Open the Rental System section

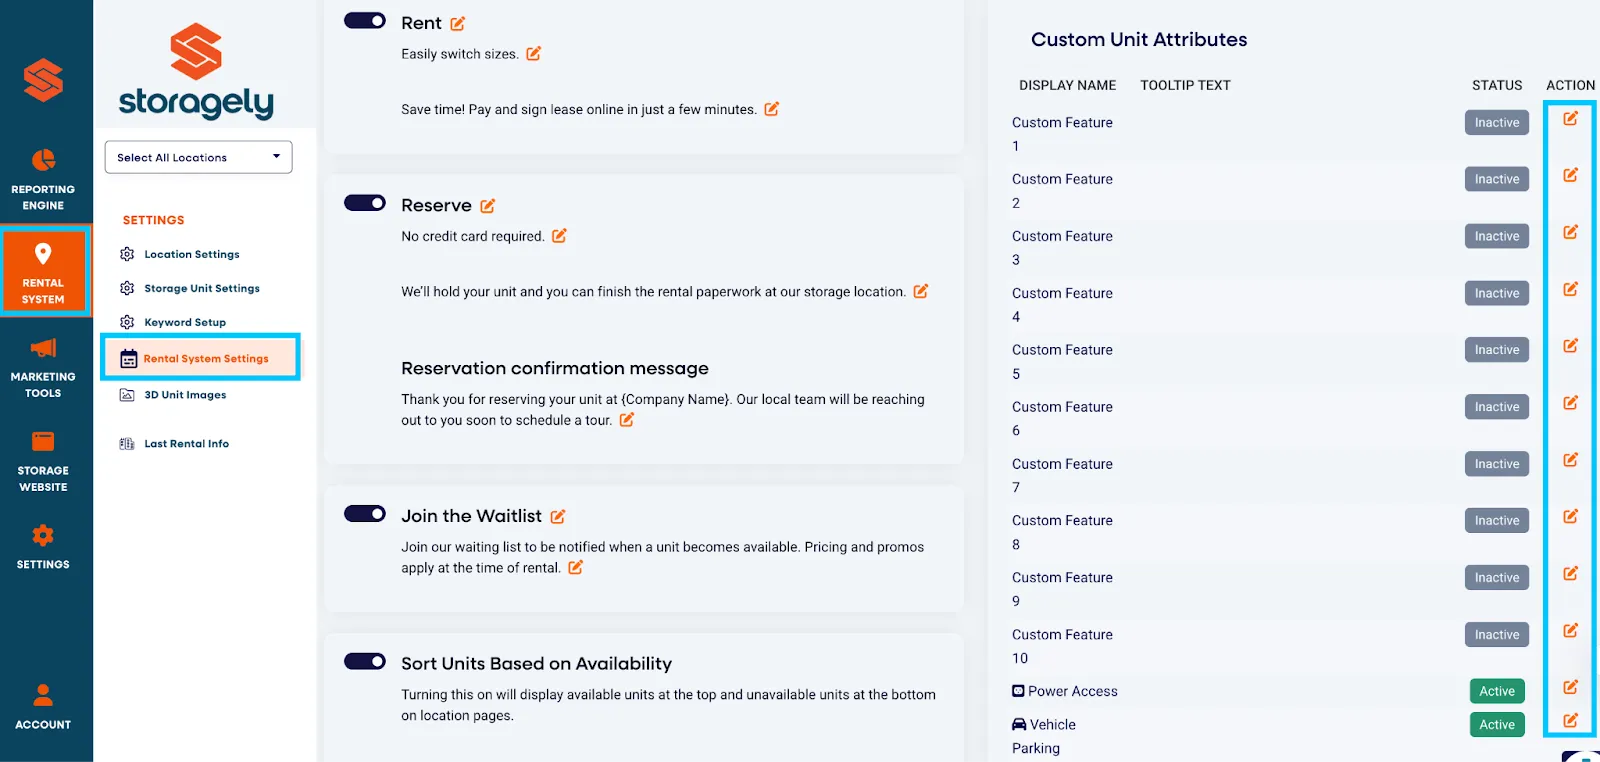45,271
